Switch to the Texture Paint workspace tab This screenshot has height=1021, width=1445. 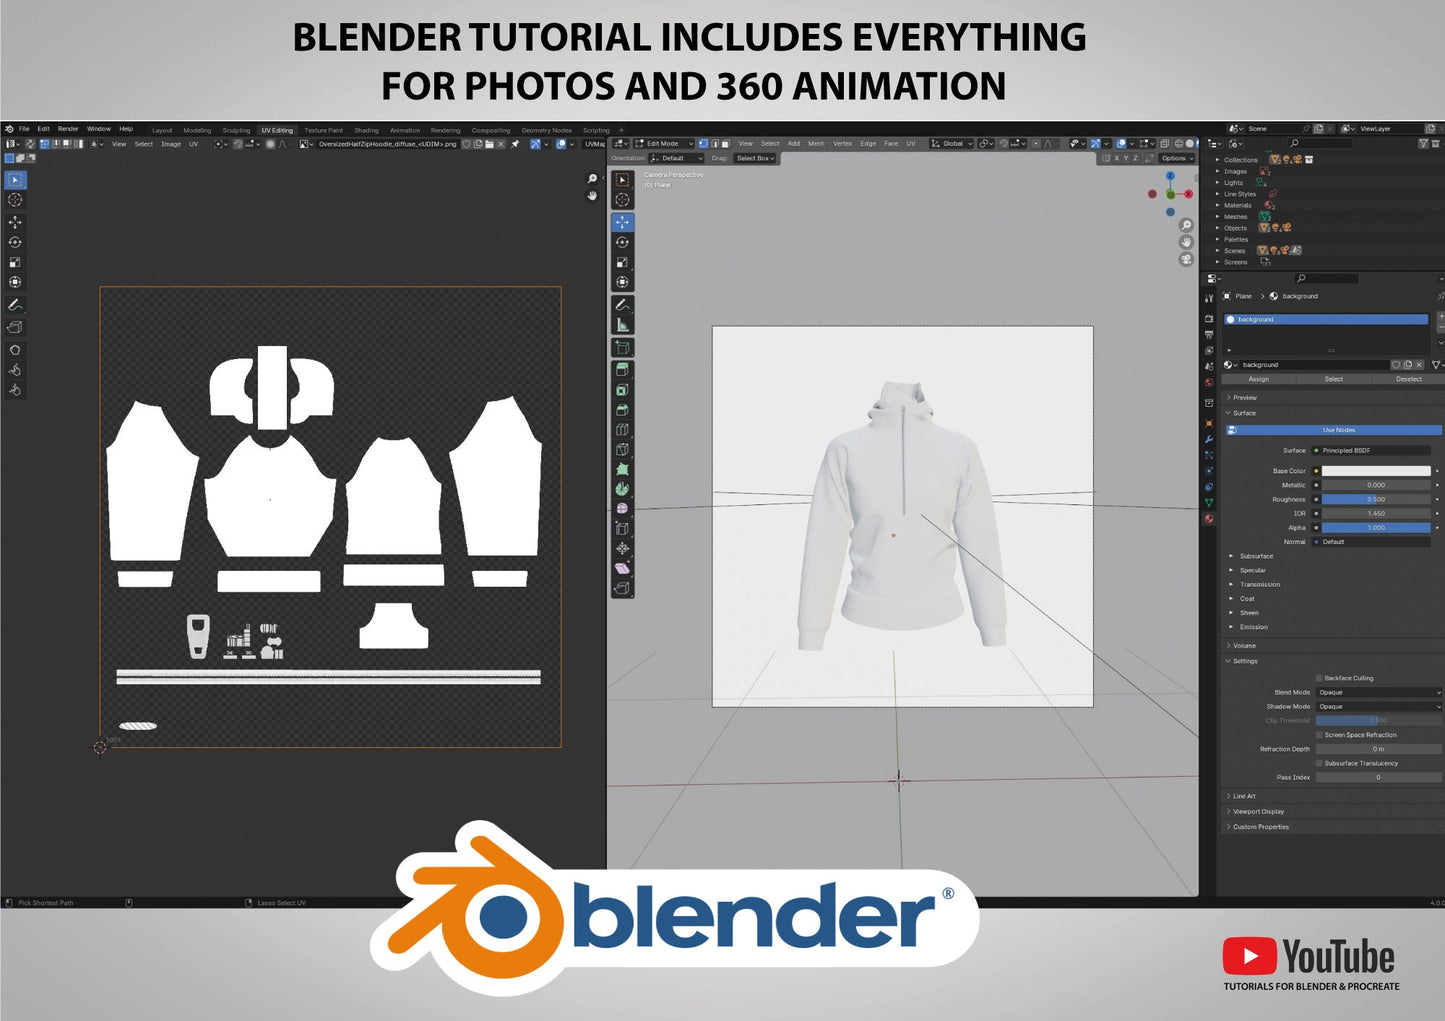323,130
